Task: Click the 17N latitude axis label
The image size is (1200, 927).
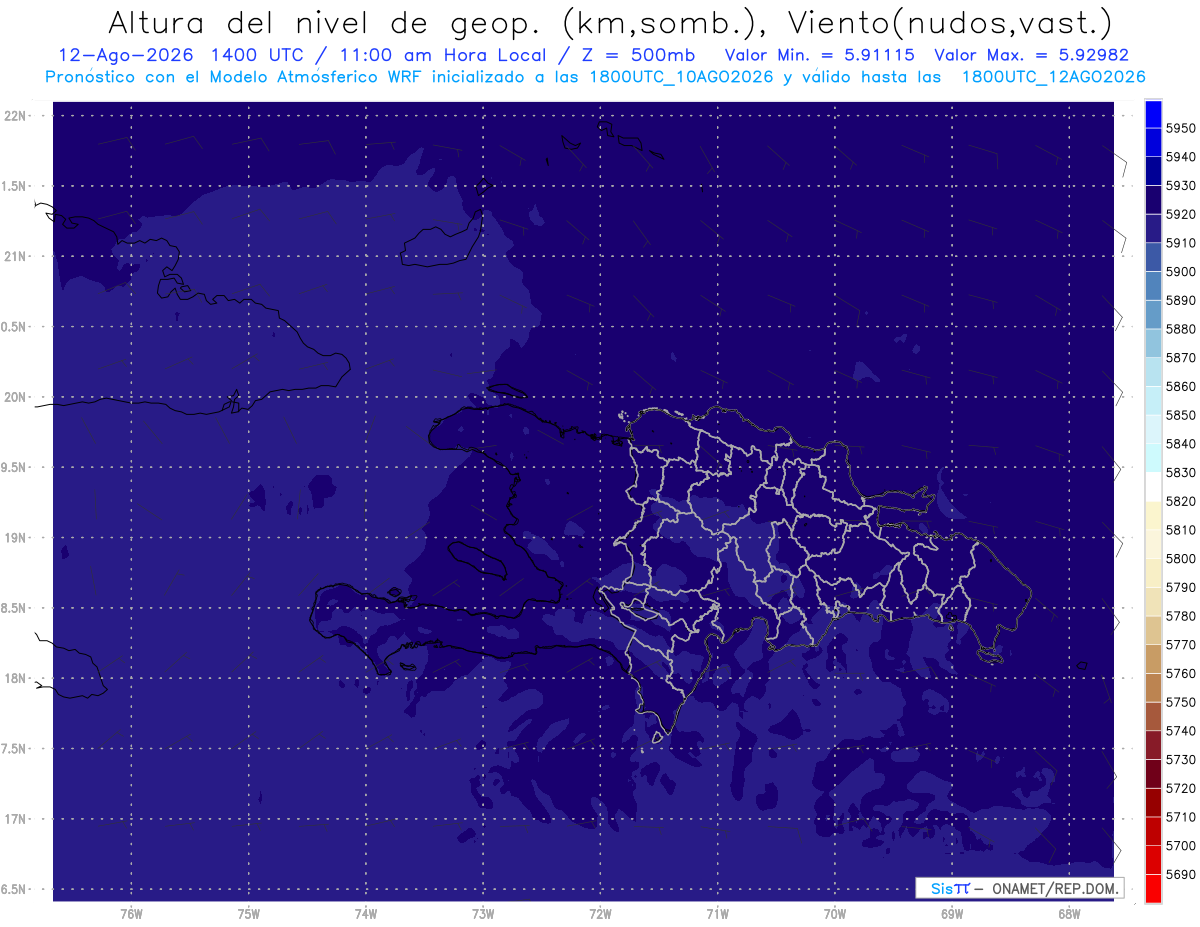Action: 17,820
